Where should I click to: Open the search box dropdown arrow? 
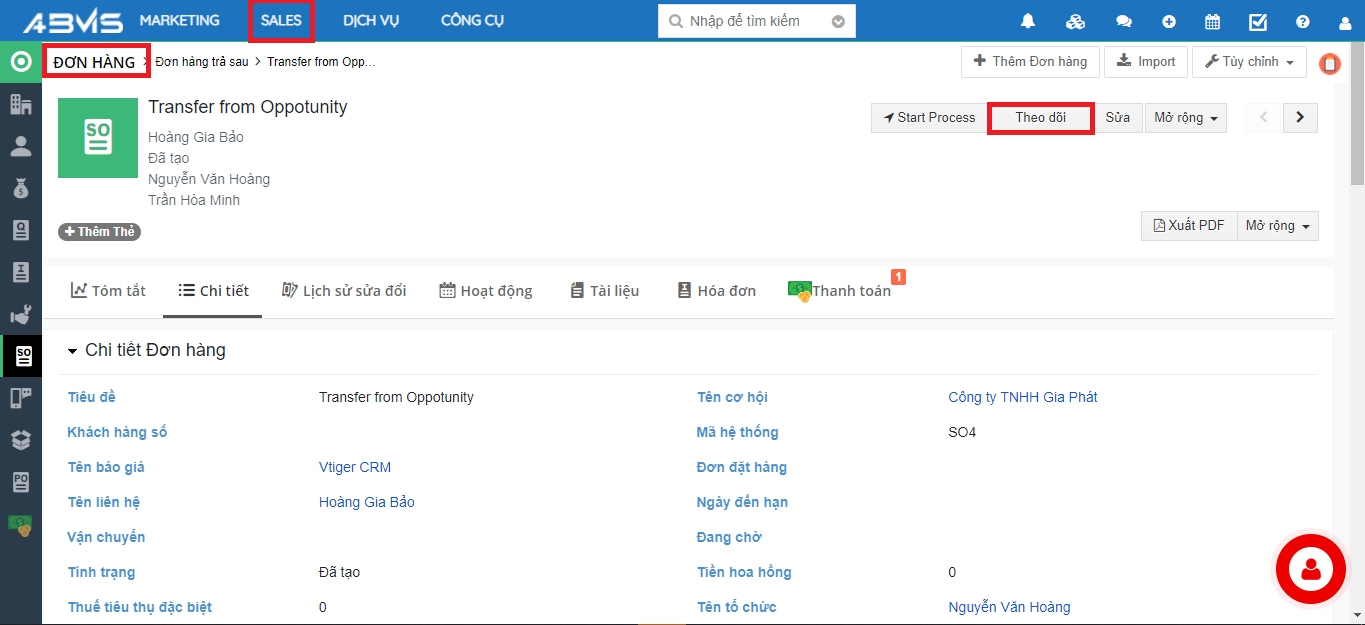[838, 21]
